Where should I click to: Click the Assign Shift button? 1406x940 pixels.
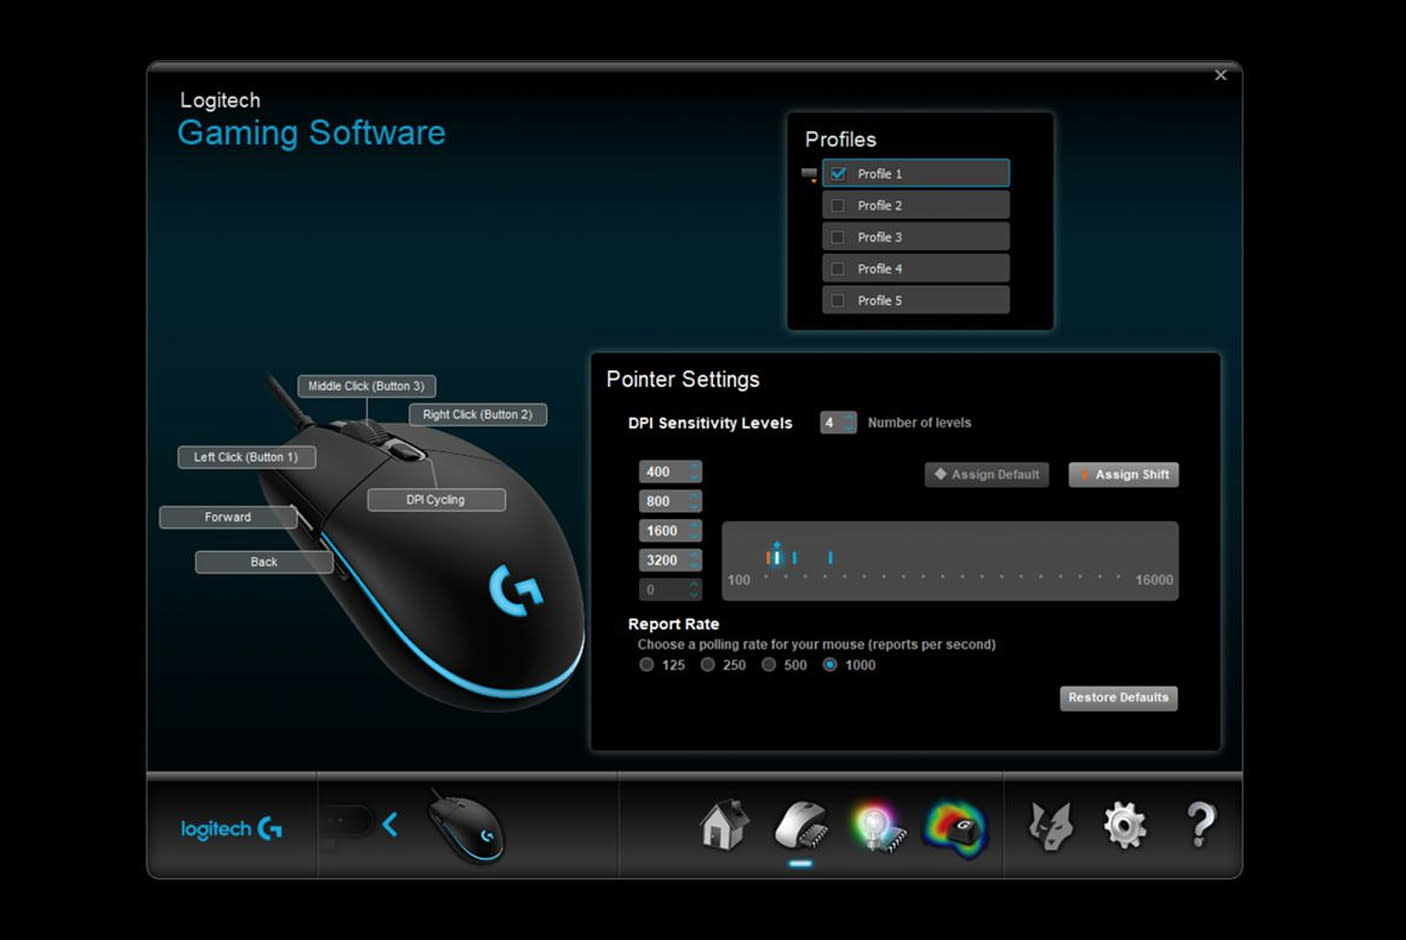click(1123, 475)
